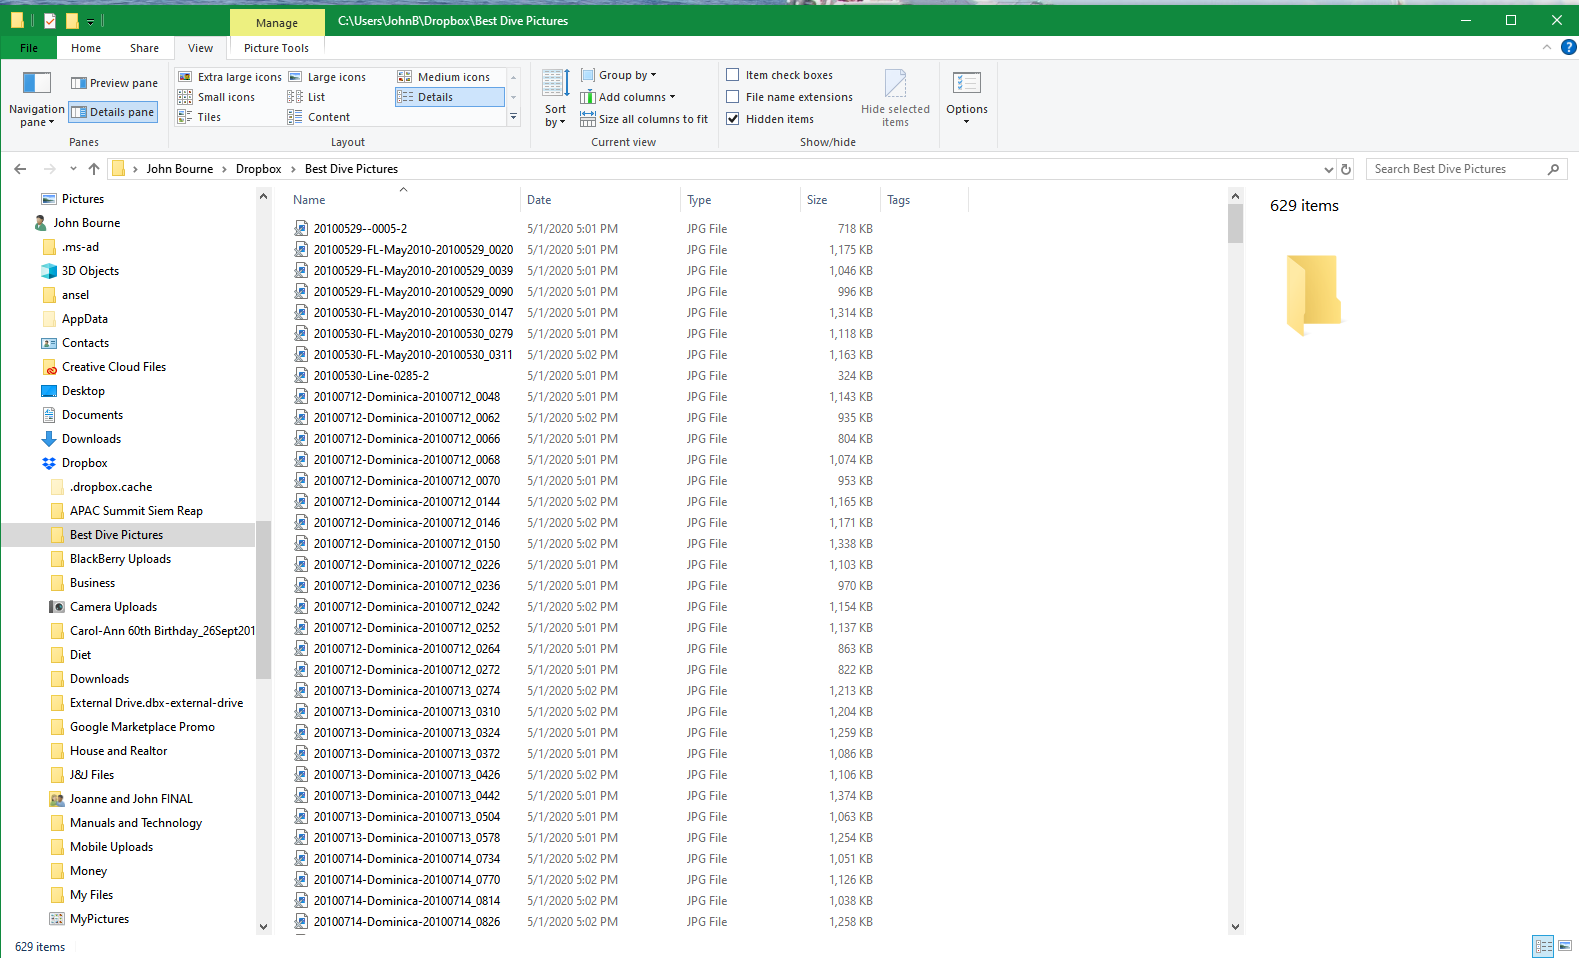1579x958 pixels.
Task: Open the Group by dropdown
Action: (619, 75)
